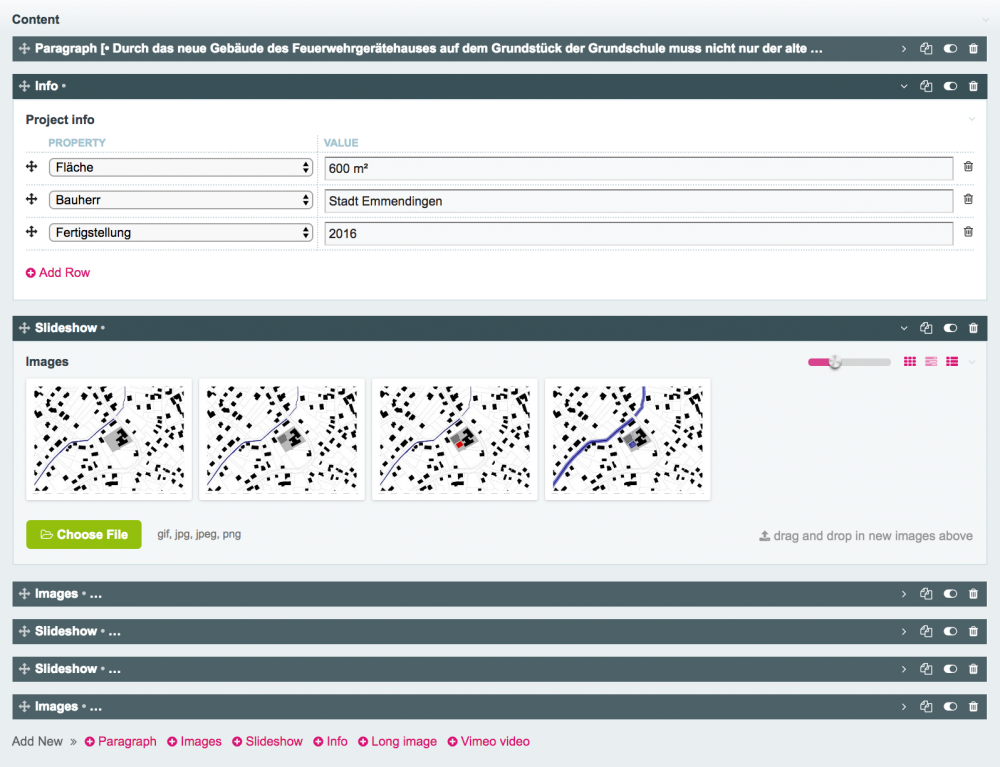Click the thumbnail size slider
Image resolution: width=1000 pixels, height=767 pixels.
[x=848, y=362]
